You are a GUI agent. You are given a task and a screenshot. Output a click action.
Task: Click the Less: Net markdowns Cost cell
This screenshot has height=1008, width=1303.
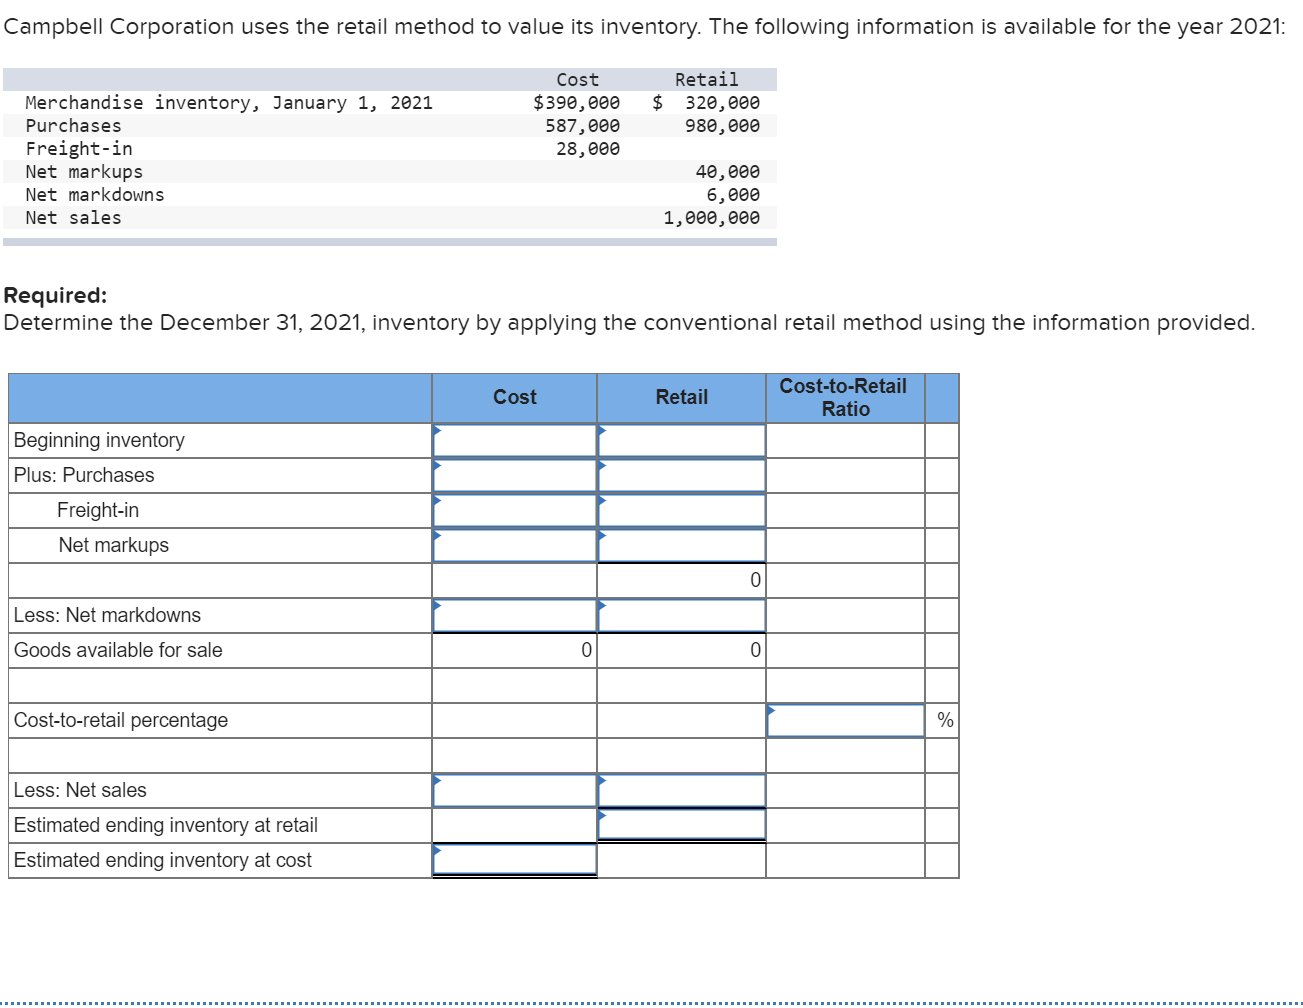(x=515, y=615)
